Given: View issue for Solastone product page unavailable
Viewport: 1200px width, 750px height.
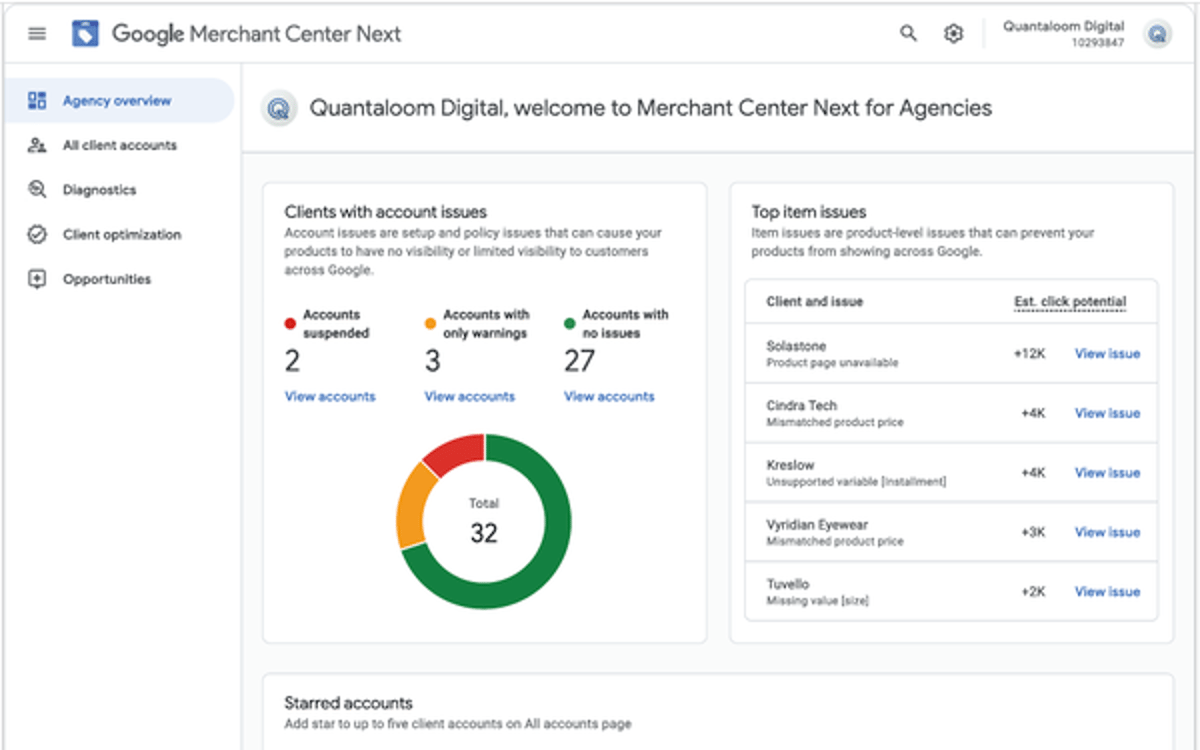Looking at the screenshot, I should pos(1106,353).
